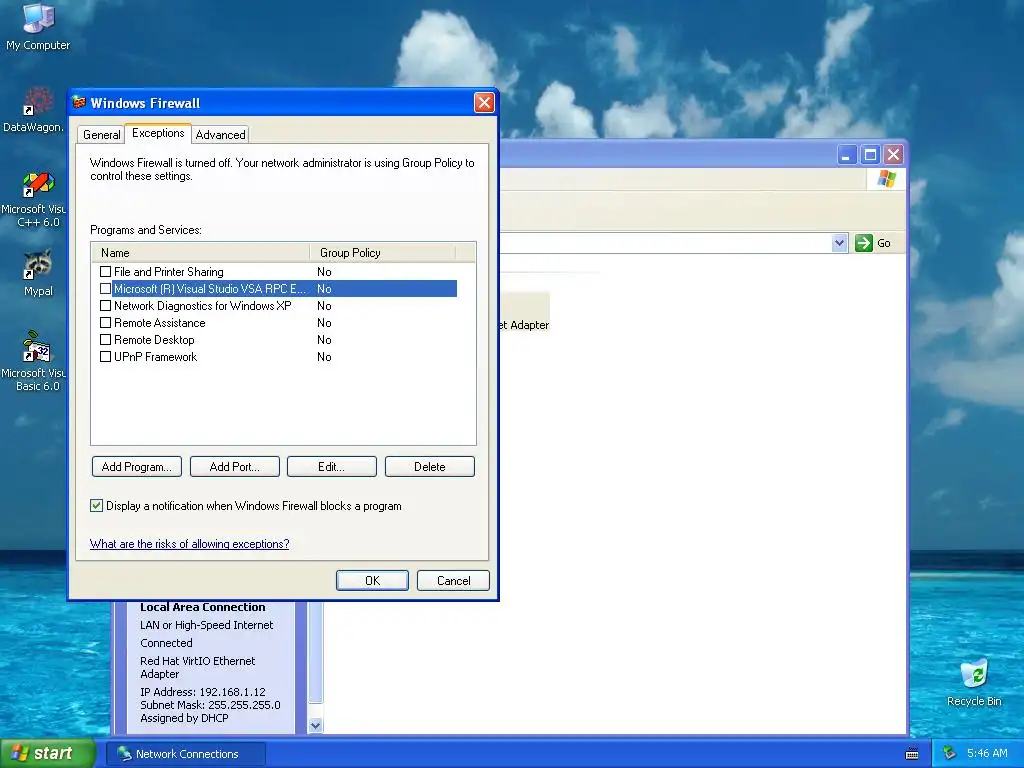This screenshot has width=1024, height=768.
Task: Click the taskbar clock showing 5:46 AM
Action: tap(987, 753)
